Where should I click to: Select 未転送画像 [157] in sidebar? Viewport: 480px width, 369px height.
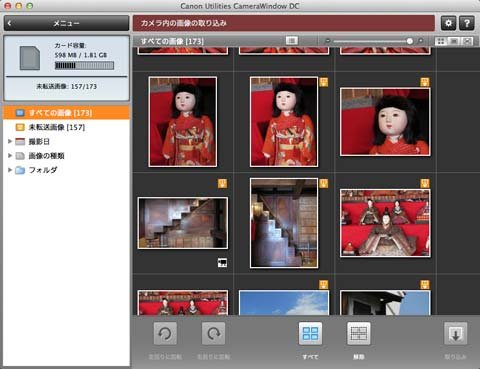click(x=66, y=127)
